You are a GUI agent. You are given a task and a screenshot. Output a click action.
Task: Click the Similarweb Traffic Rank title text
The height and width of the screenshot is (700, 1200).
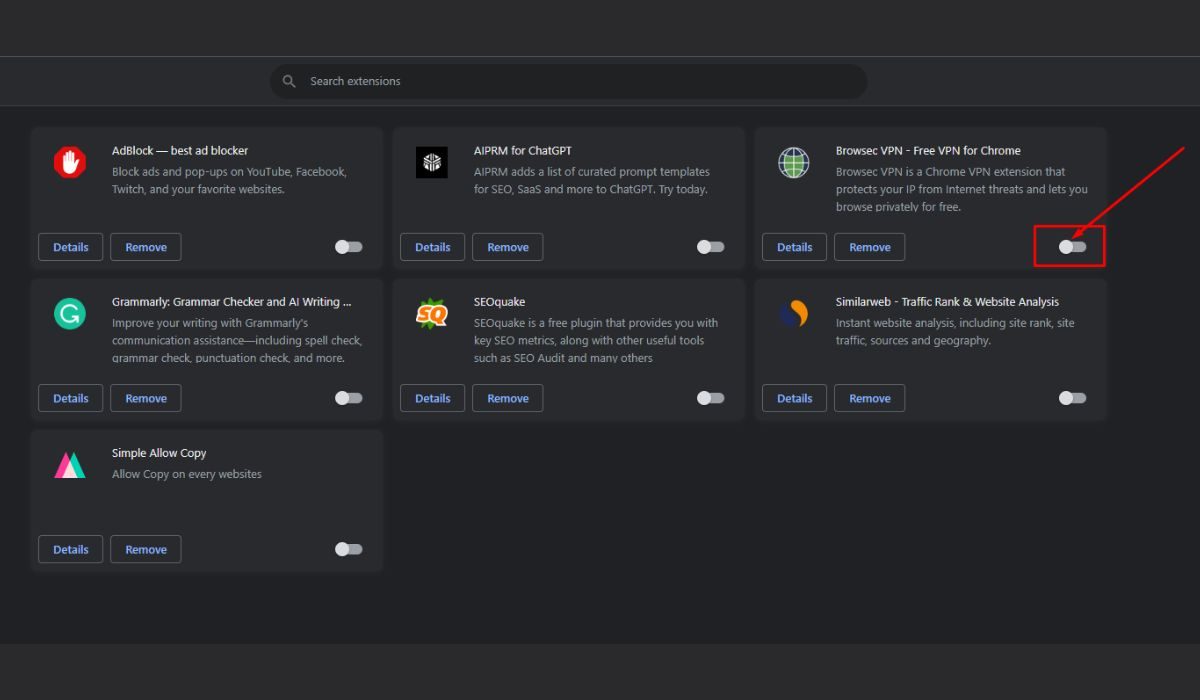947,302
